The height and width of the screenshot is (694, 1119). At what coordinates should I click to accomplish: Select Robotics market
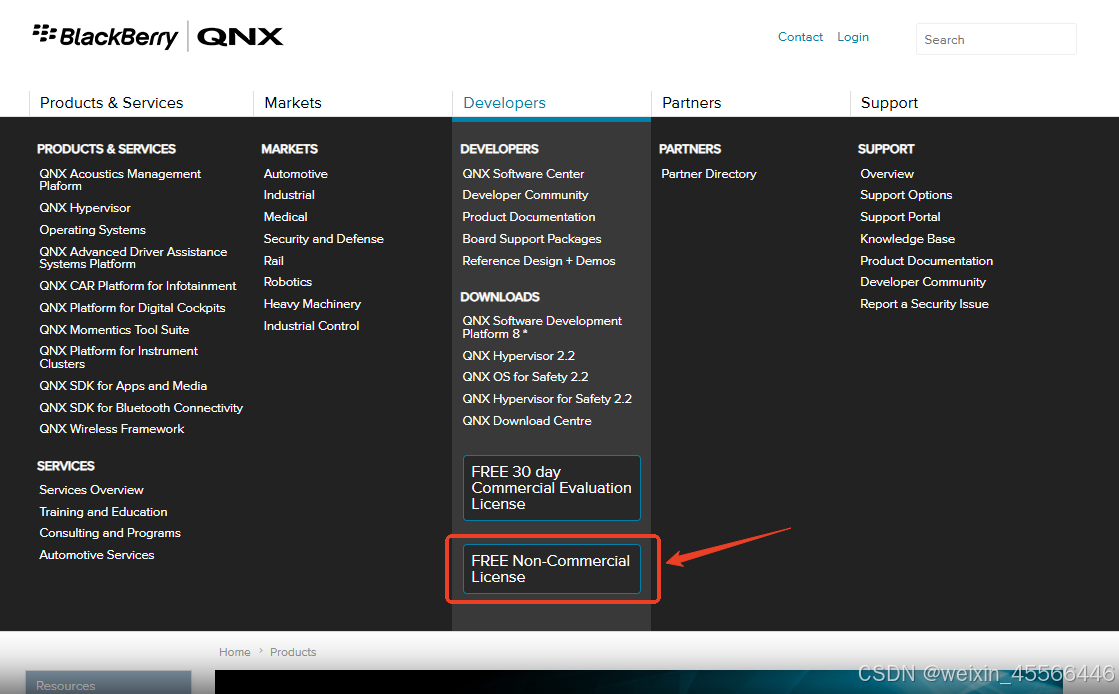(288, 281)
